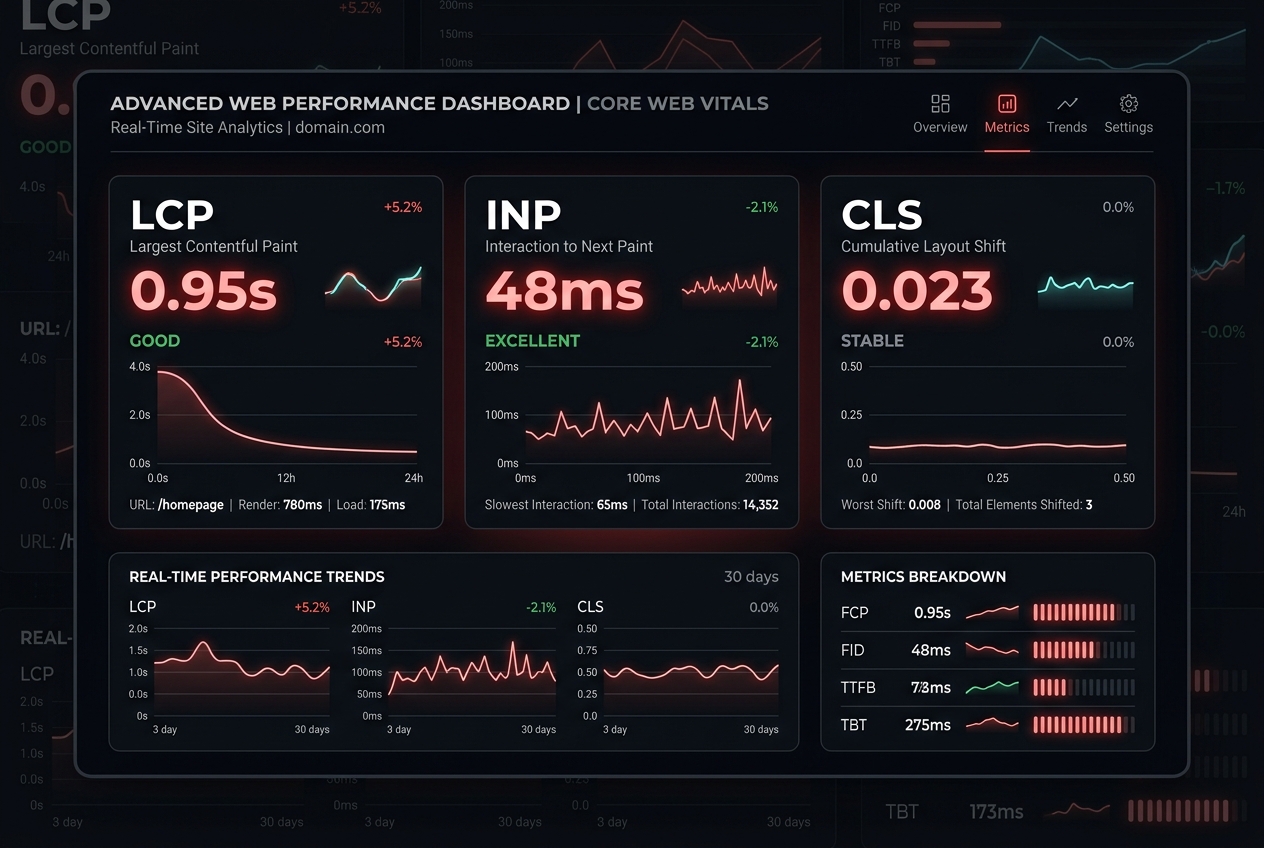Image resolution: width=1264 pixels, height=848 pixels.
Task: Click the TBT 275ms value
Action: coord(928,725)
